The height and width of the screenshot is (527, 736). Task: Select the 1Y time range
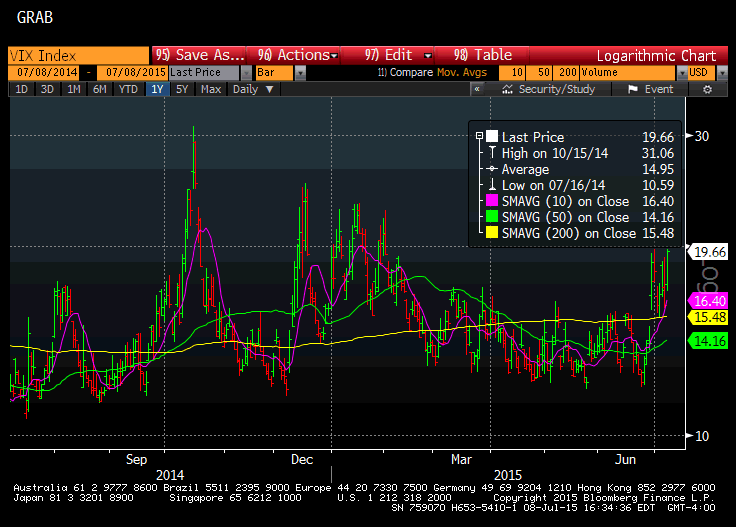[x=157, y=89]
